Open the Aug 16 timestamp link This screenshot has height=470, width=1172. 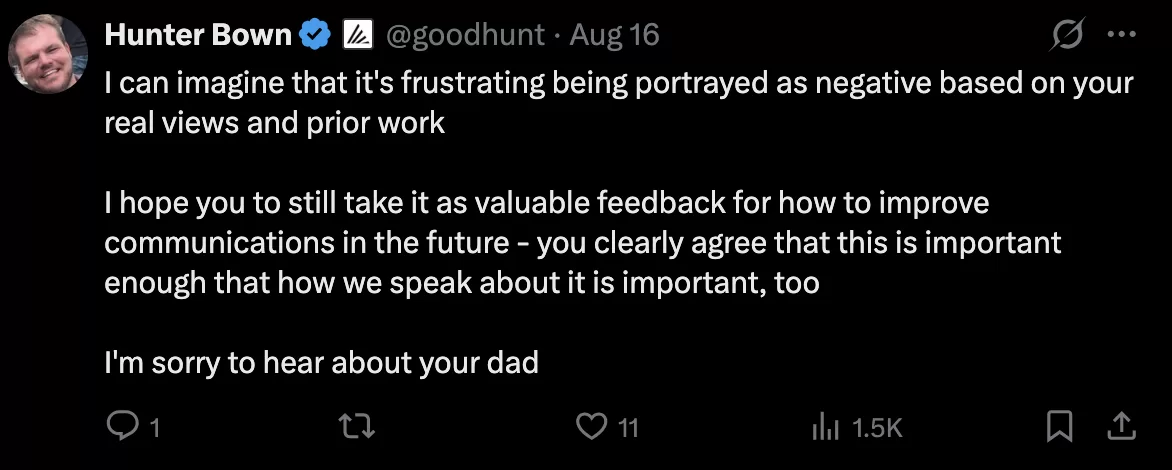click(614, 34)
